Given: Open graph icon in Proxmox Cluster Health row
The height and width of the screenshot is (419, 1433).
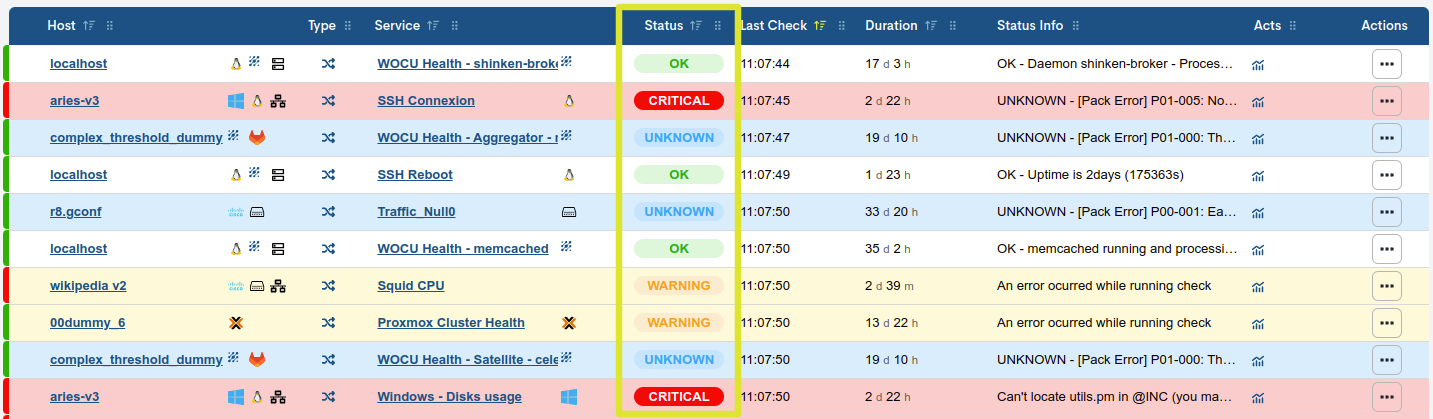Looking at the screenshot, I should (1258, 324).
